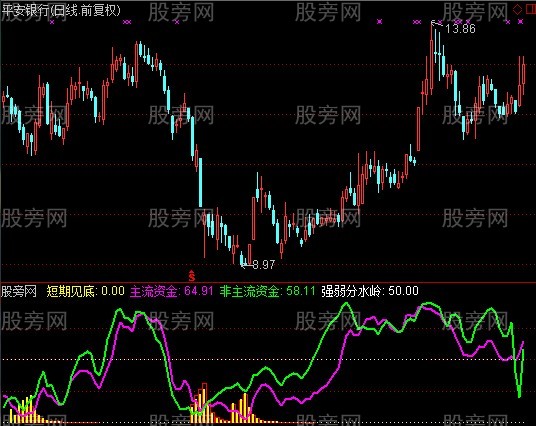Select the 13.86 high price label
Image resolution: width=536 pixels, height=426 pixels.
(x=460, y=29)
